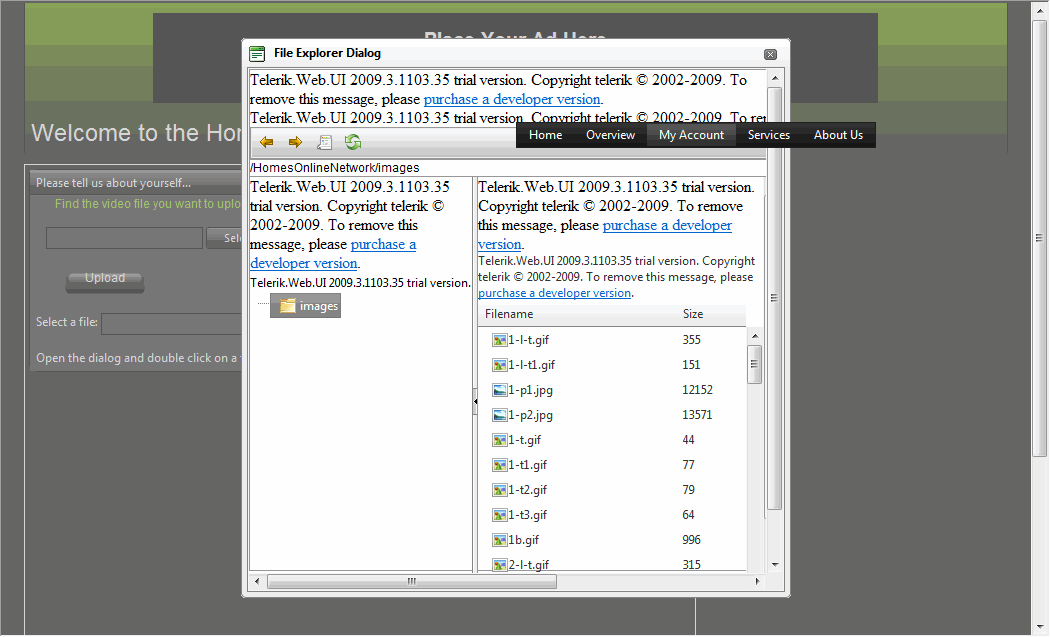Sort by the Size column header

pos(693,314)
